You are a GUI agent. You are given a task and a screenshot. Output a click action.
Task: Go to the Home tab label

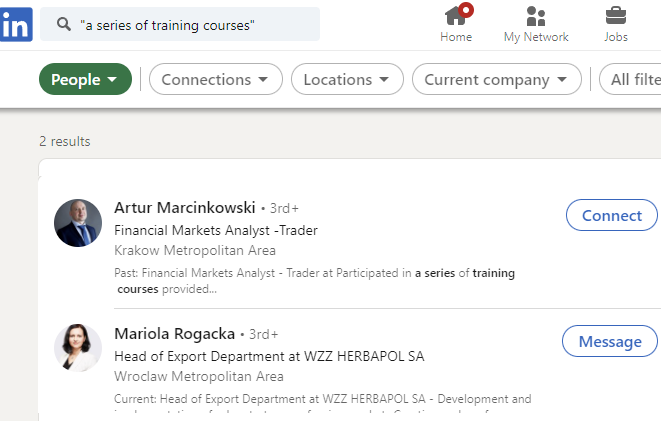[456, 37]
